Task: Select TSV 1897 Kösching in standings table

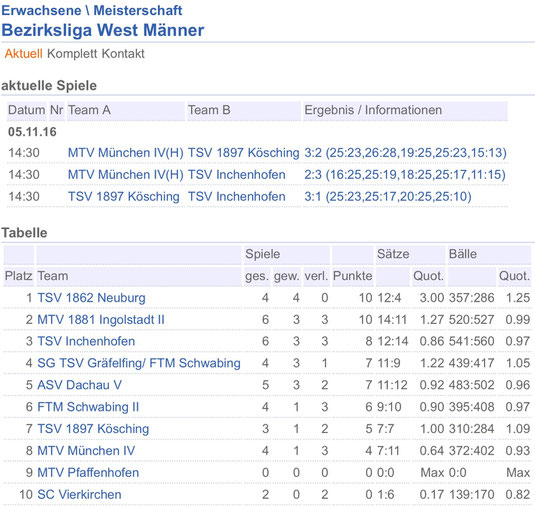Action: [x=93, y=429]
